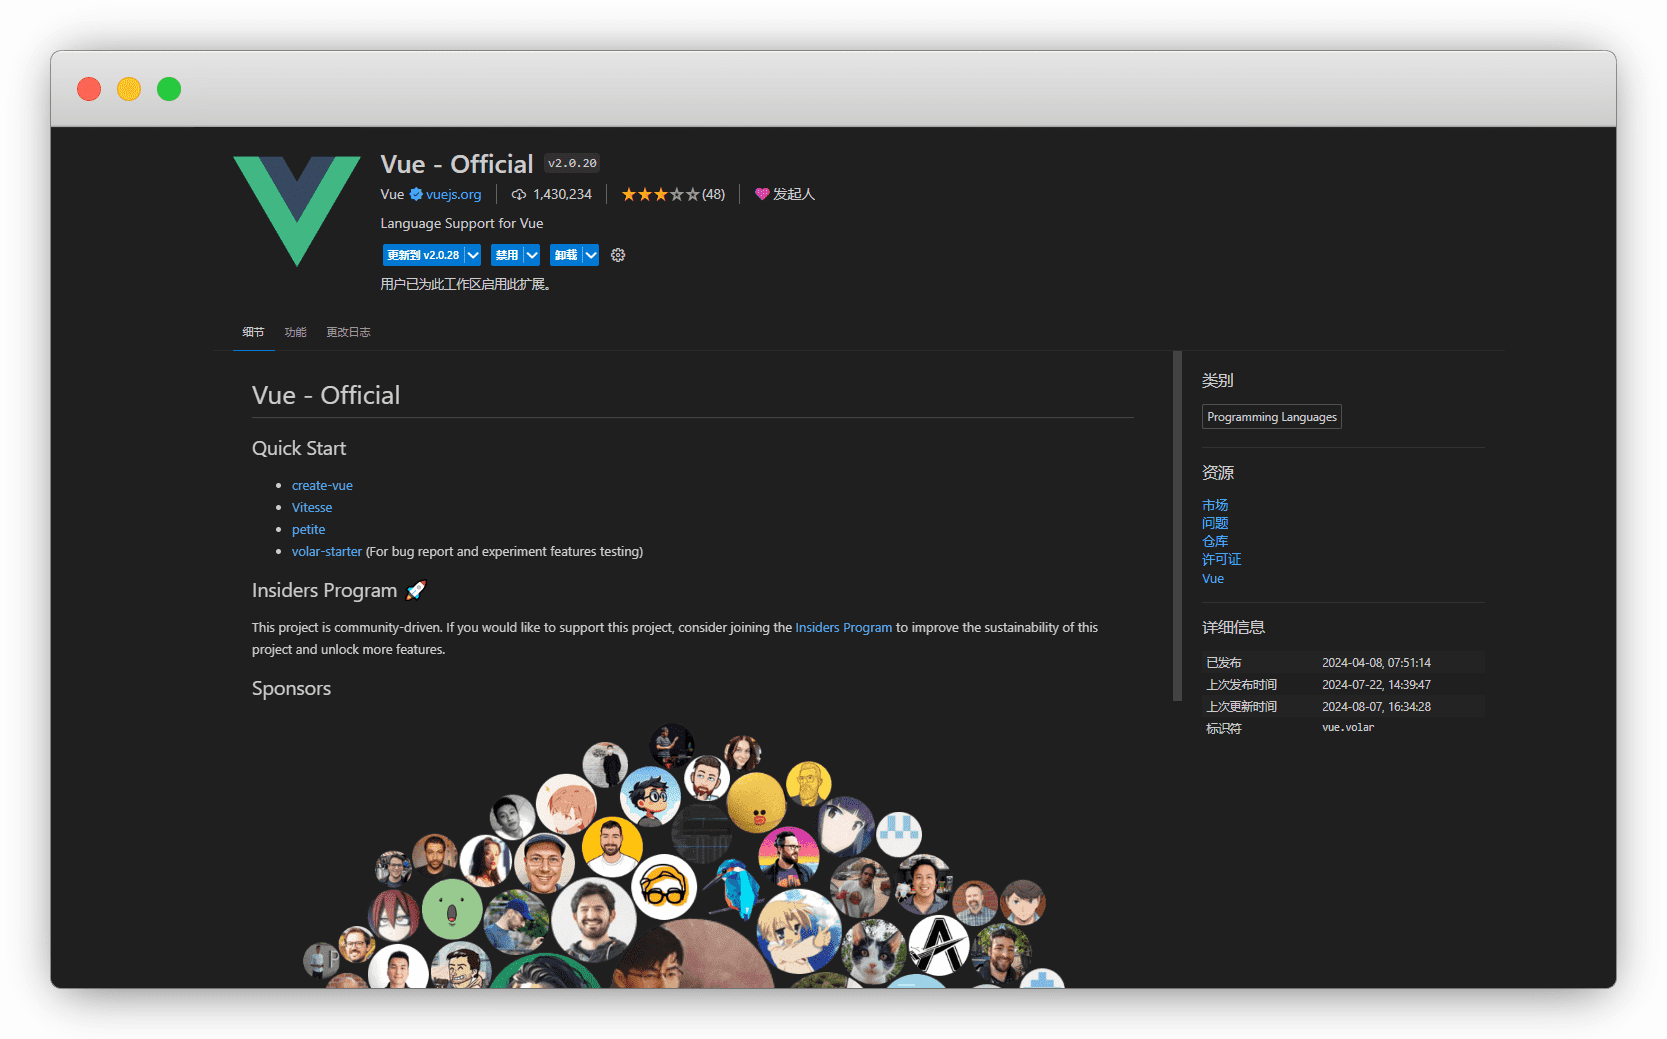Expand the 卸载 (Uninstall) dropdown arrow
Viewport: 1667px width, 1039px height.
591,255
